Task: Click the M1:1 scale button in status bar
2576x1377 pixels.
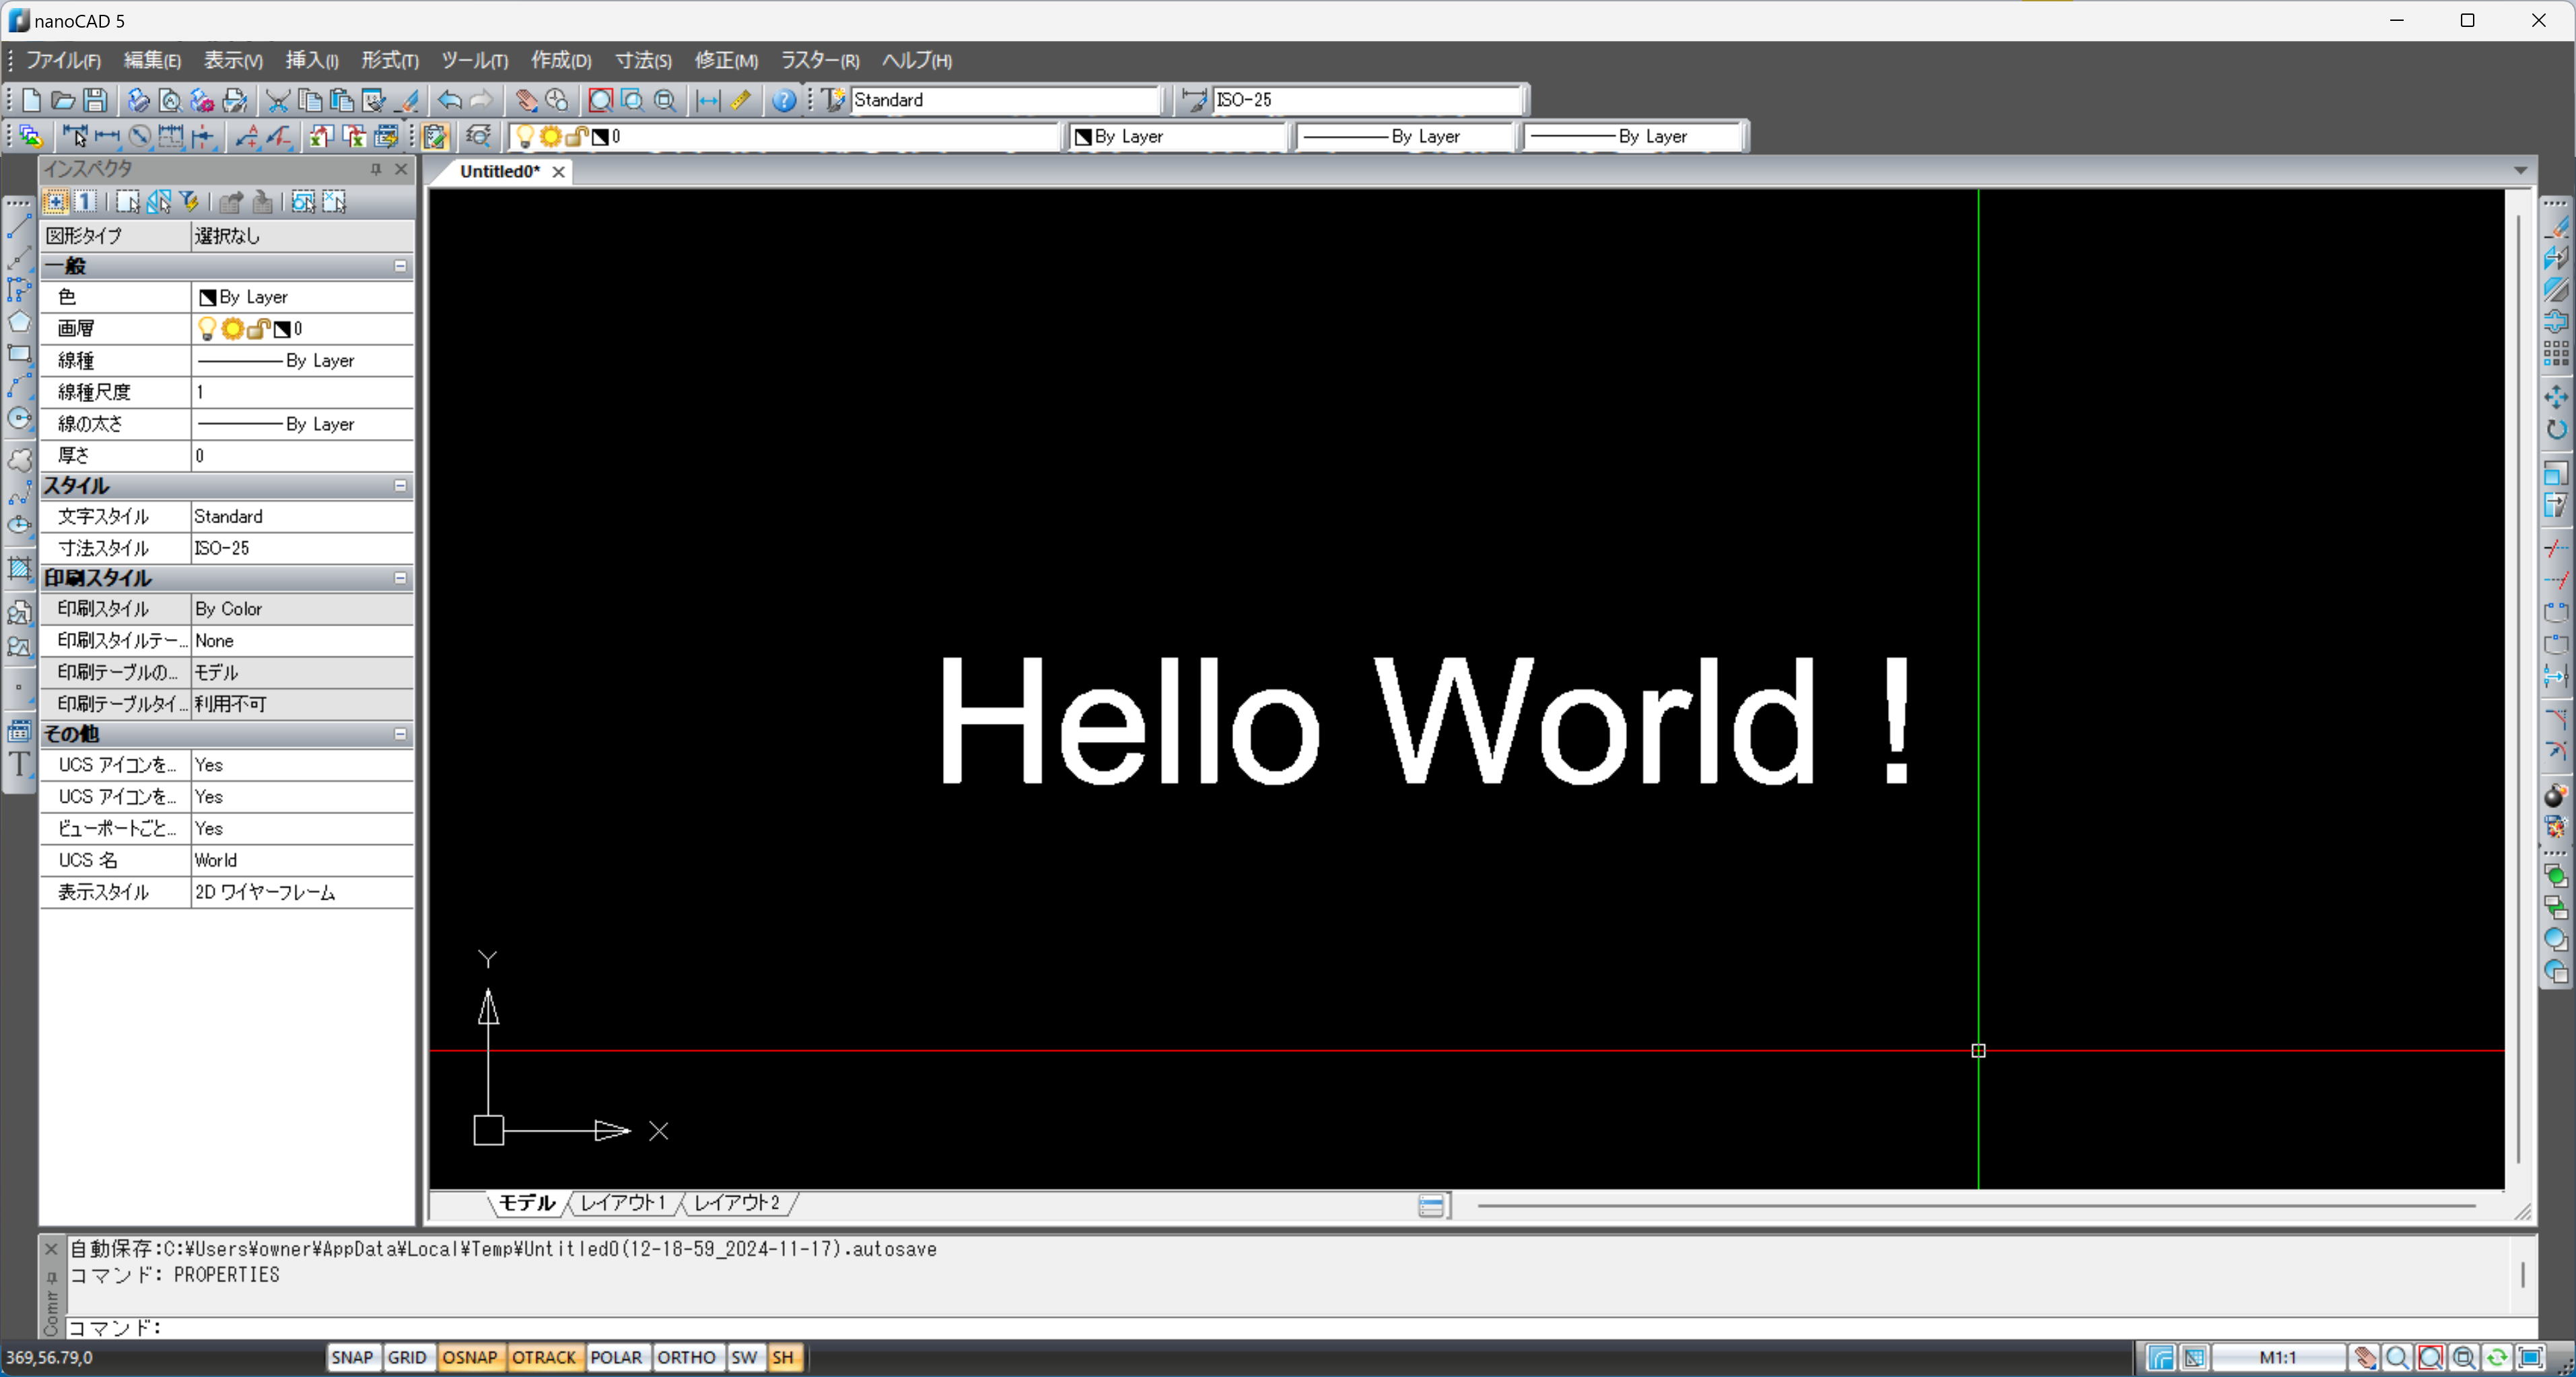Action: (x=2278, y=1357)
